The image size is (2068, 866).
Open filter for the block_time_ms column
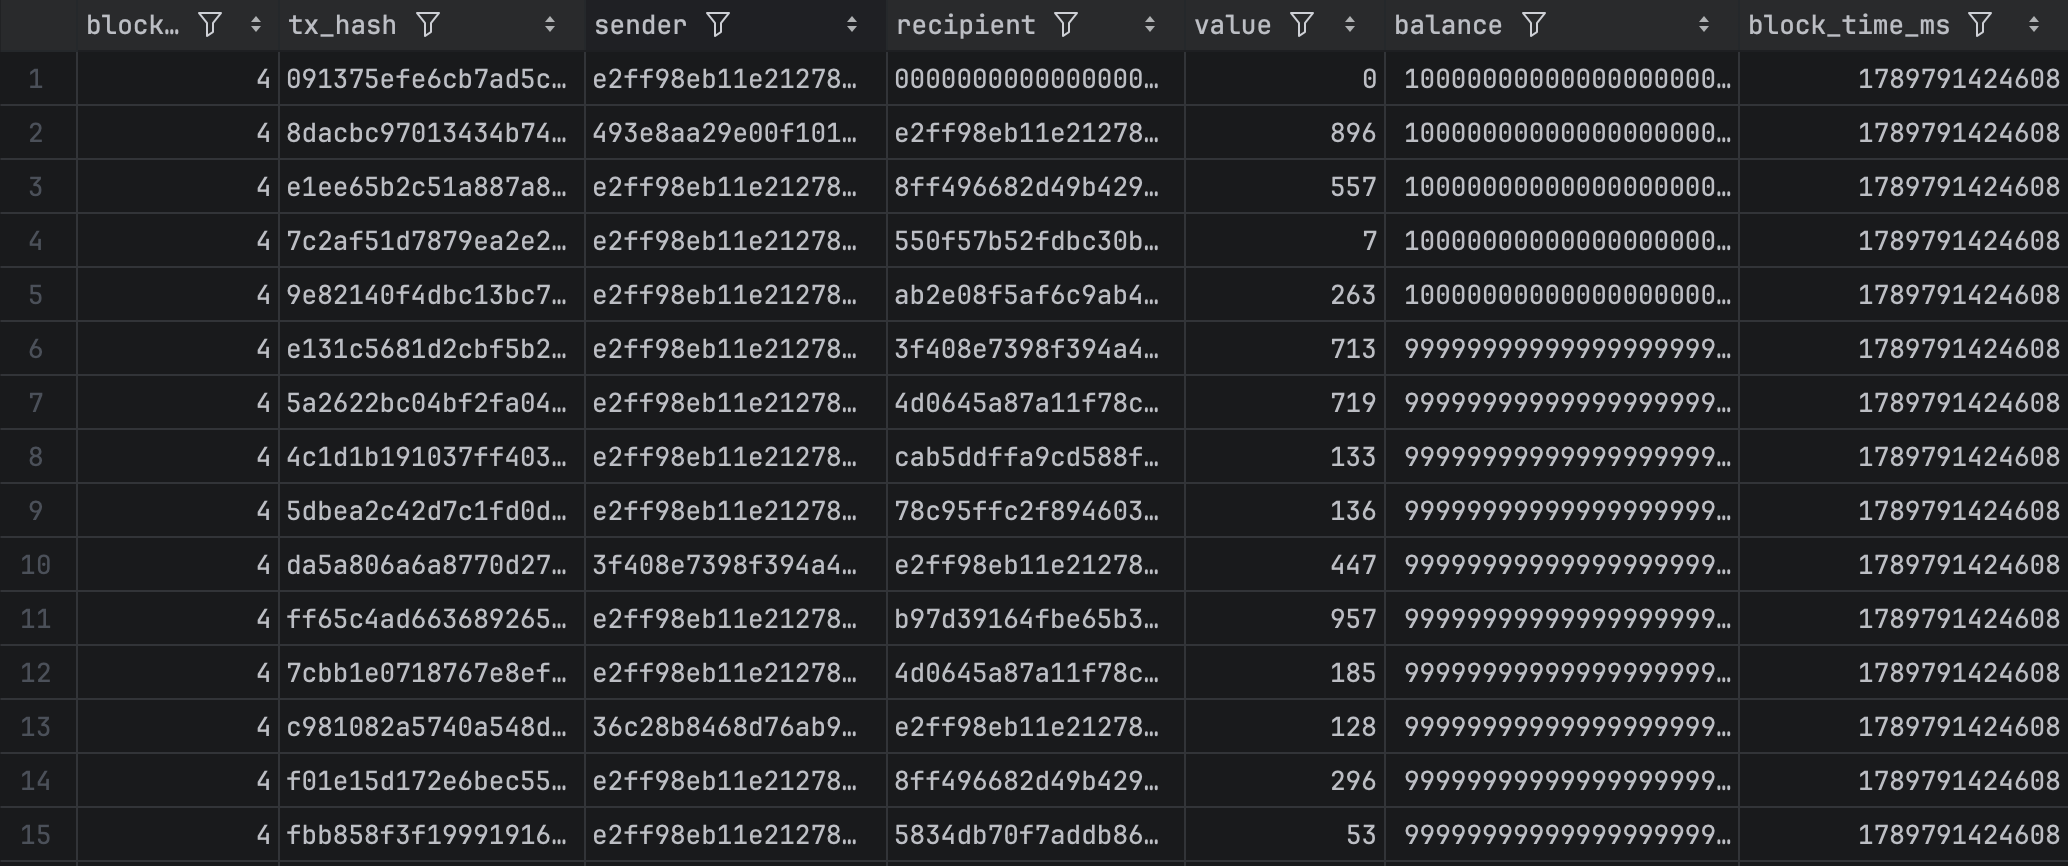[x=1980, y=25]
